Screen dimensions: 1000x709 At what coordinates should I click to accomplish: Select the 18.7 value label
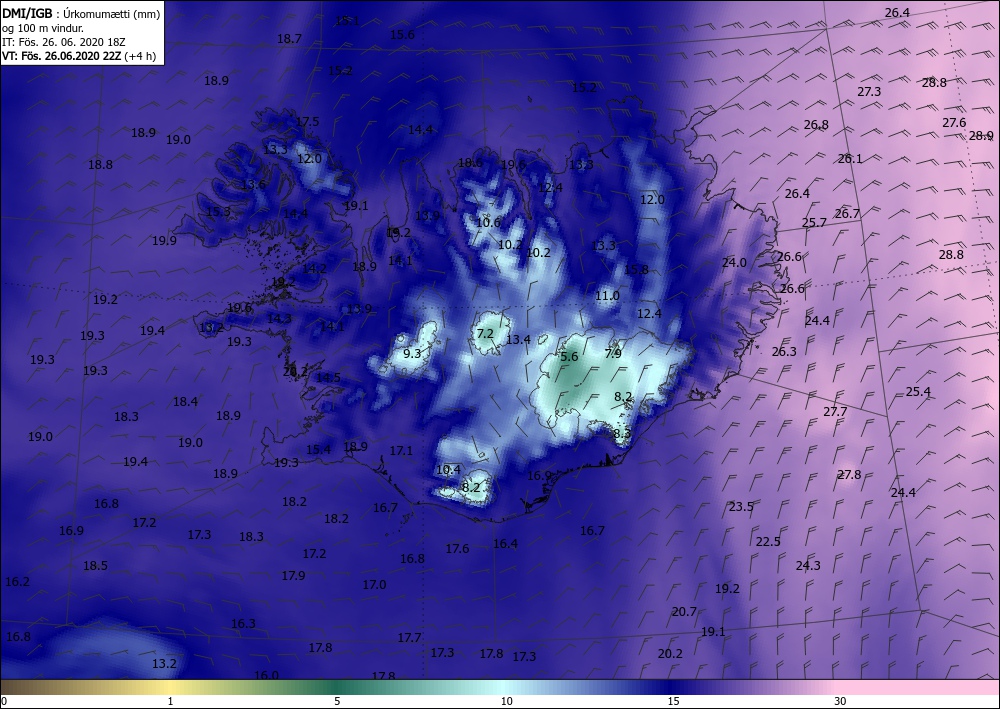[x=289, y=39]
